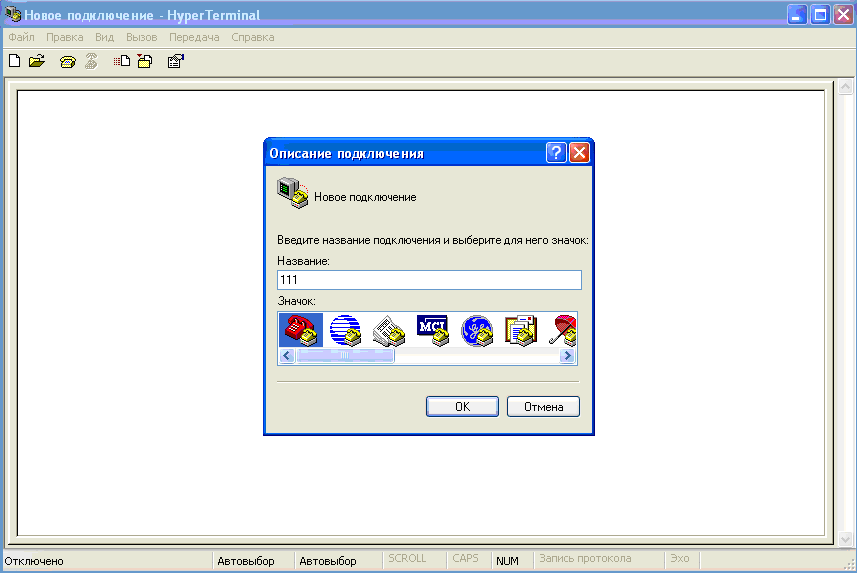Click the CAPS status indicator

[465, 558]
